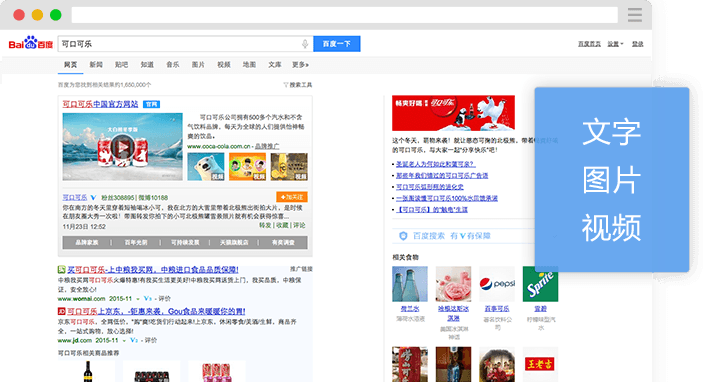705x382 pixels.
Task: Open the browser hamburger menu icon
Action: coord(634,15)
